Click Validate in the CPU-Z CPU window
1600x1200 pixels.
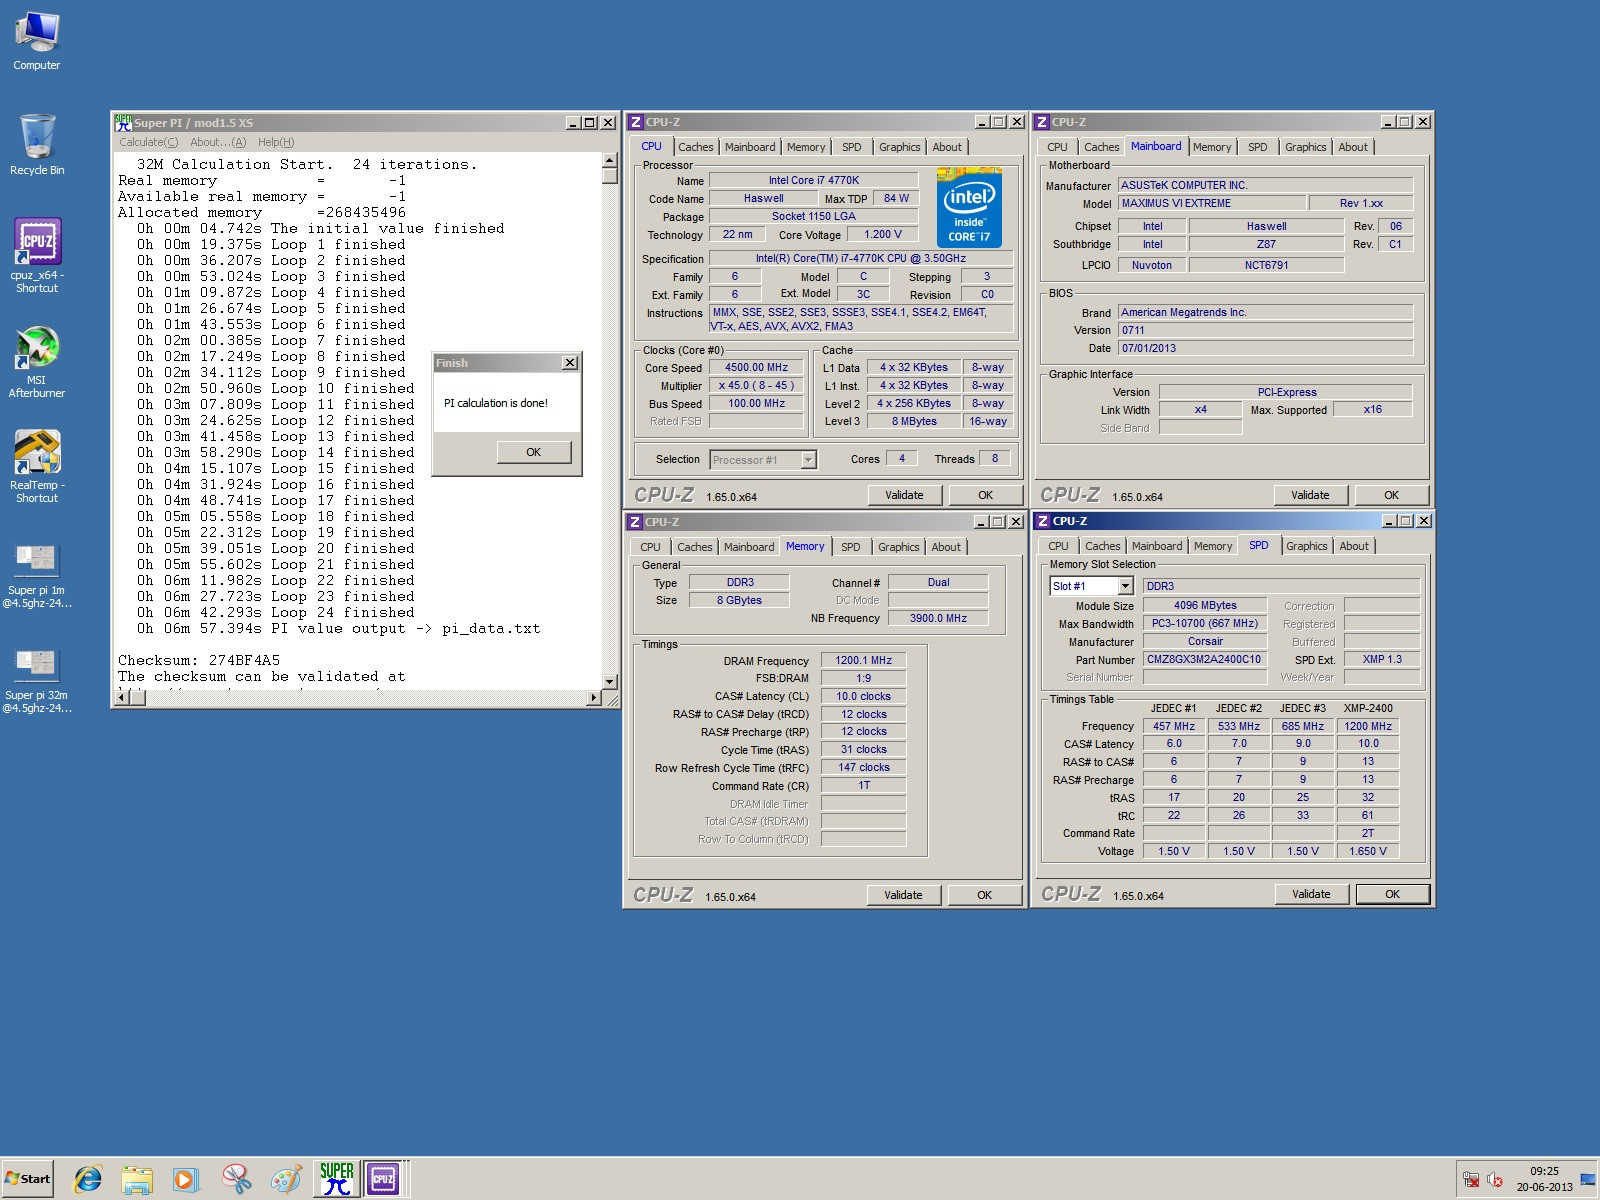[905, 495]
